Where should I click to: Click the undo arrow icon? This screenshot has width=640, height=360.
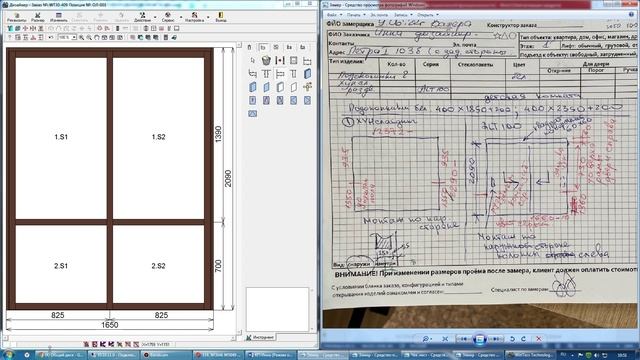point(51,37)
